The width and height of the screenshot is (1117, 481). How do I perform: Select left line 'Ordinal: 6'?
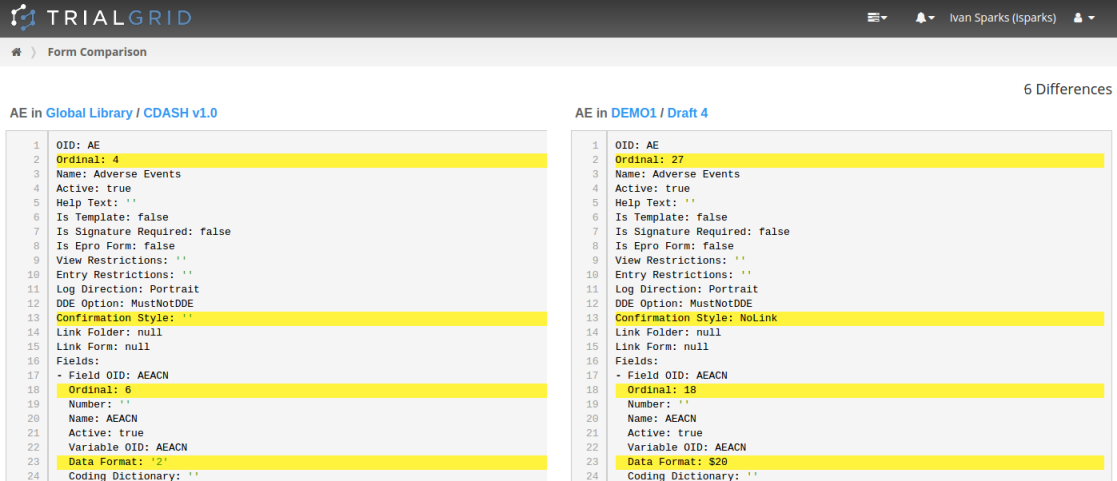301,390
